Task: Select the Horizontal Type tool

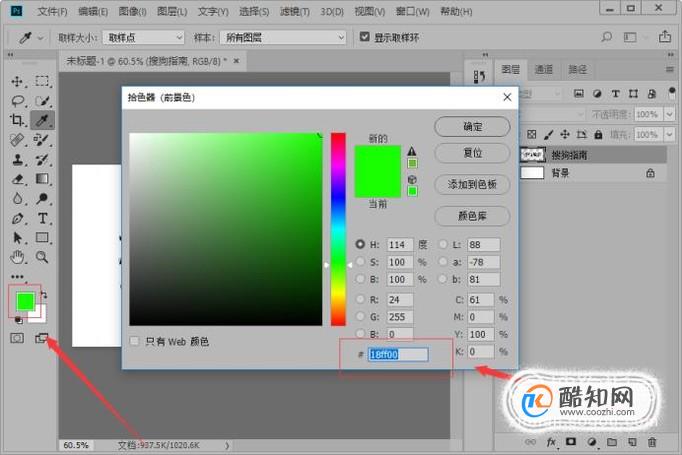Action: tap(43, 218)
